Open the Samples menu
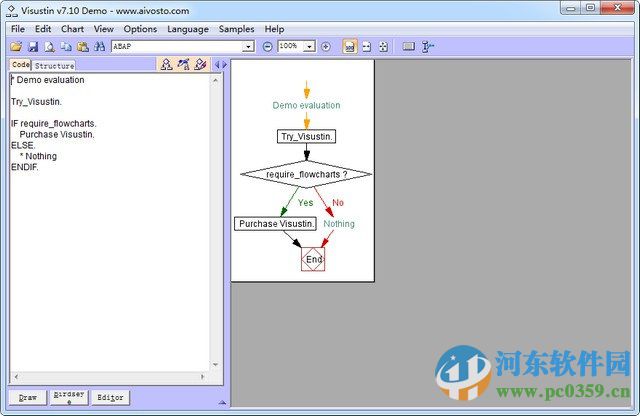The height and width of the screenshot is (416, 640). point(236,29)
